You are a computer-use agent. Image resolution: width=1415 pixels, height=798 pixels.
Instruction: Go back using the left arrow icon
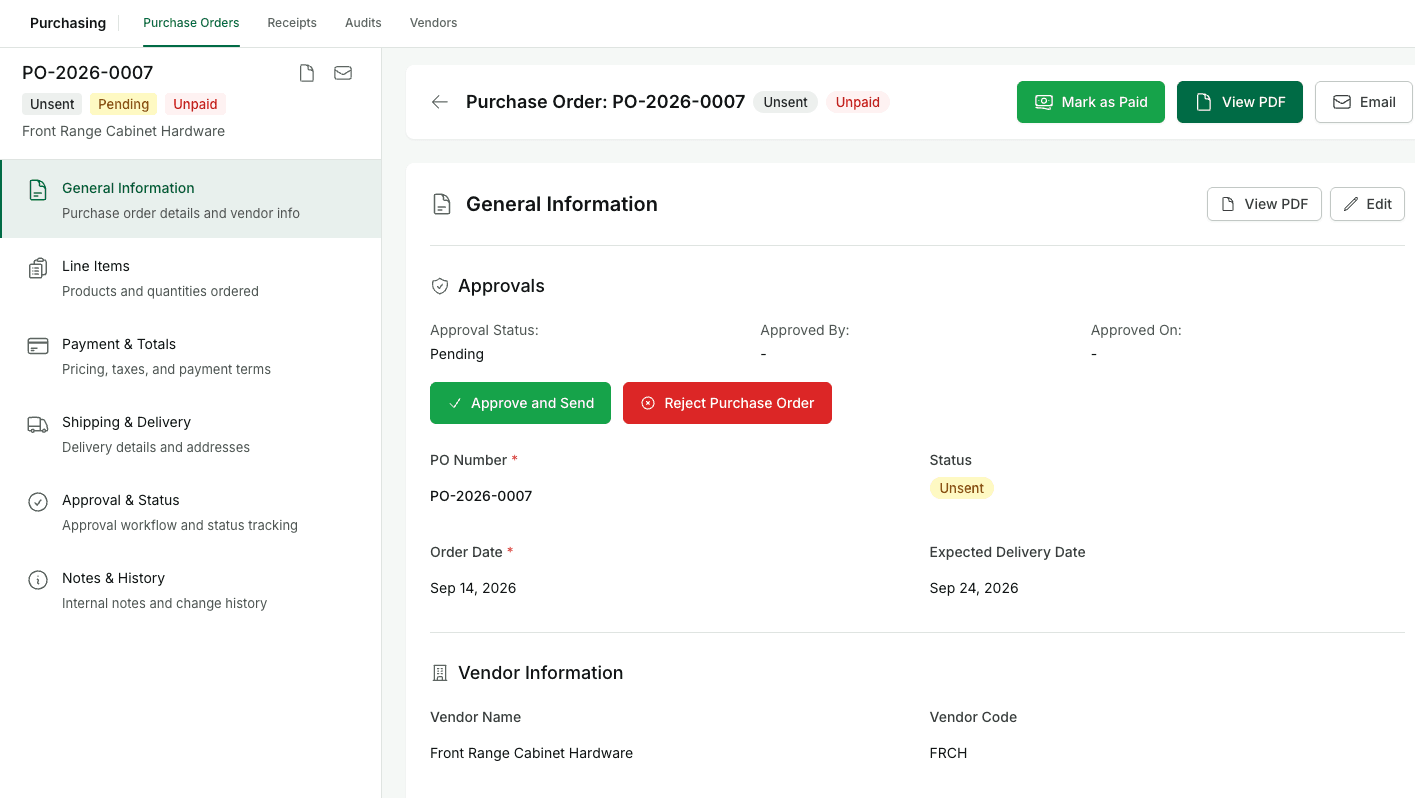(x=439, y=102)
